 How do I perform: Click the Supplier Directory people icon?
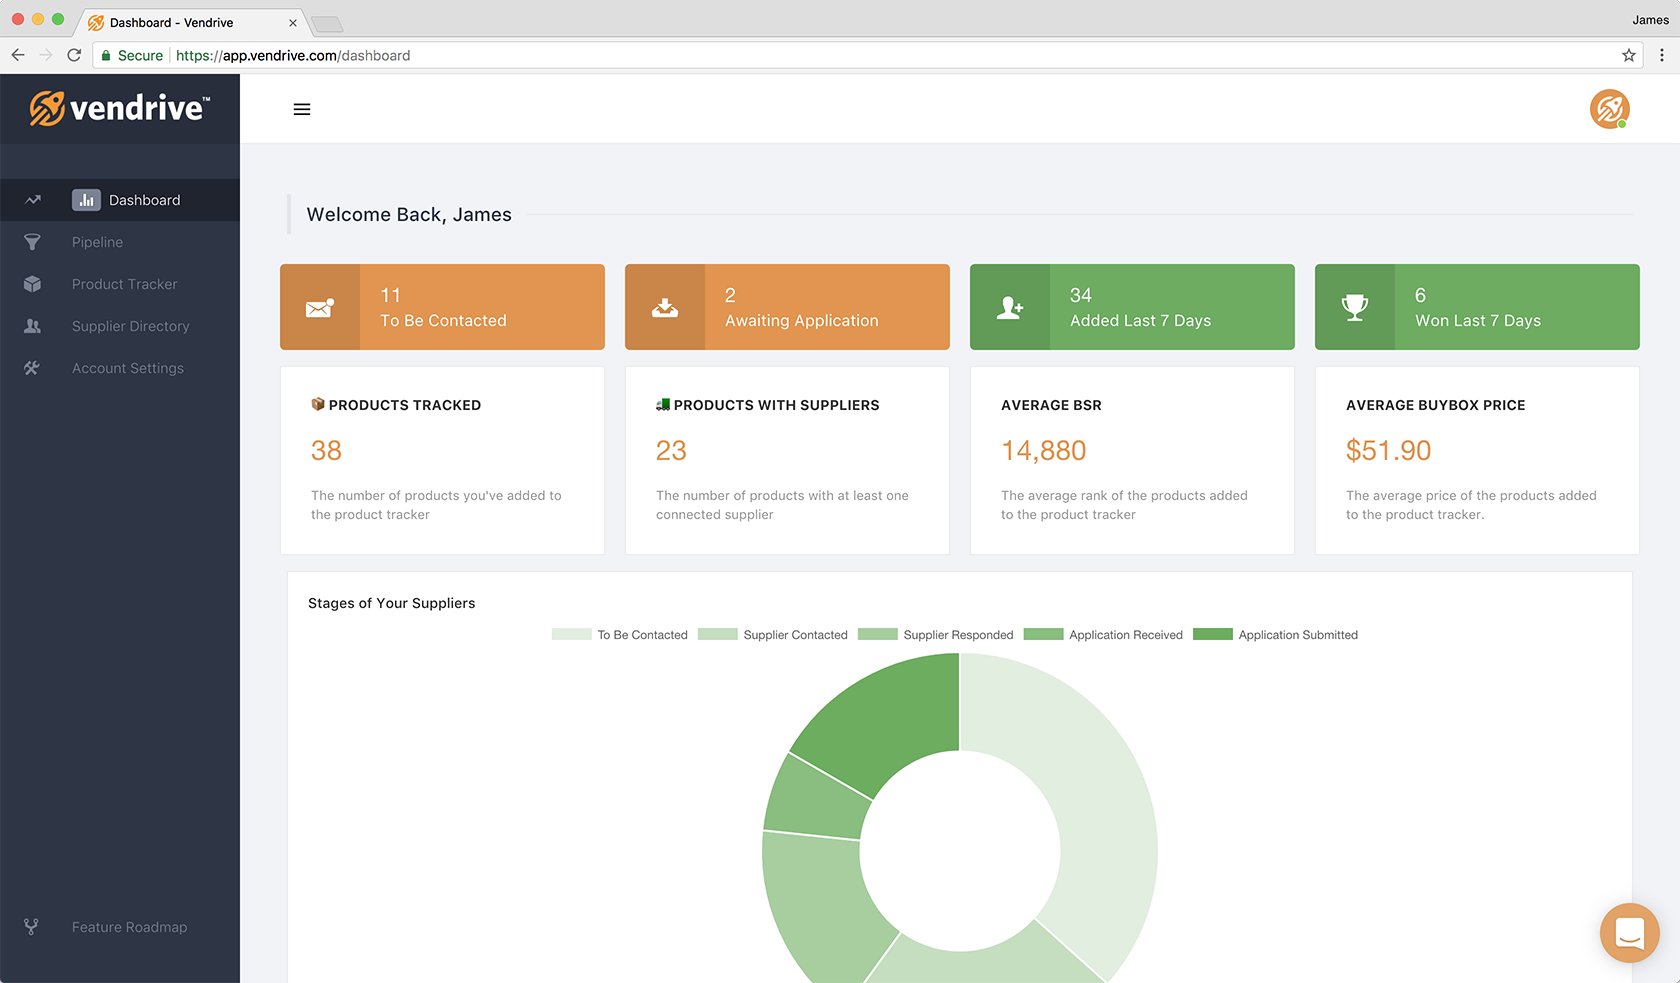[x=32, y=326]
